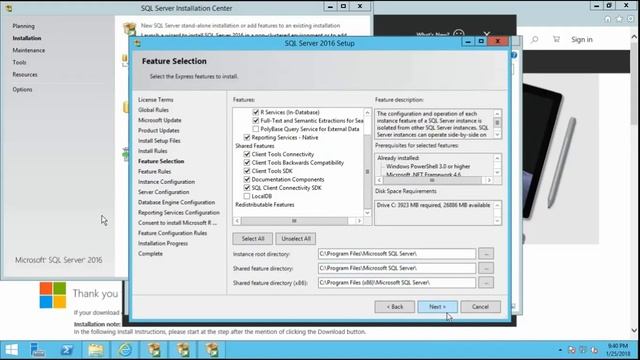The height and width of the screenshot is (360, 640).
Task: Click the Instance Configuration step
Action: pyautogui.click(x=166, y=182)
